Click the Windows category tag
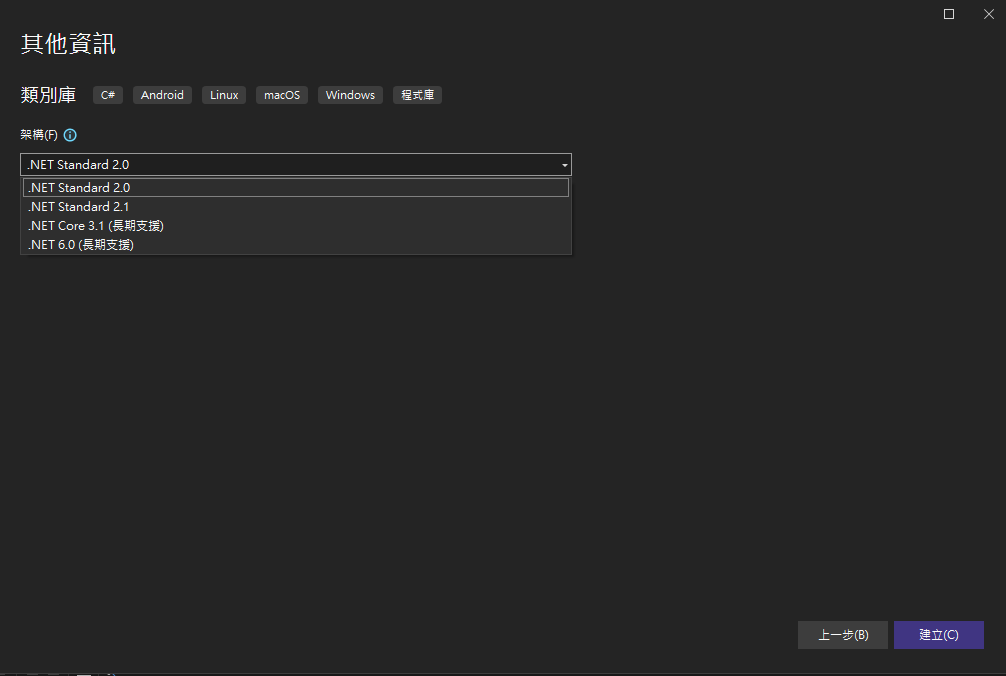This screenshot has height=676, width=1006. [349, 94]
